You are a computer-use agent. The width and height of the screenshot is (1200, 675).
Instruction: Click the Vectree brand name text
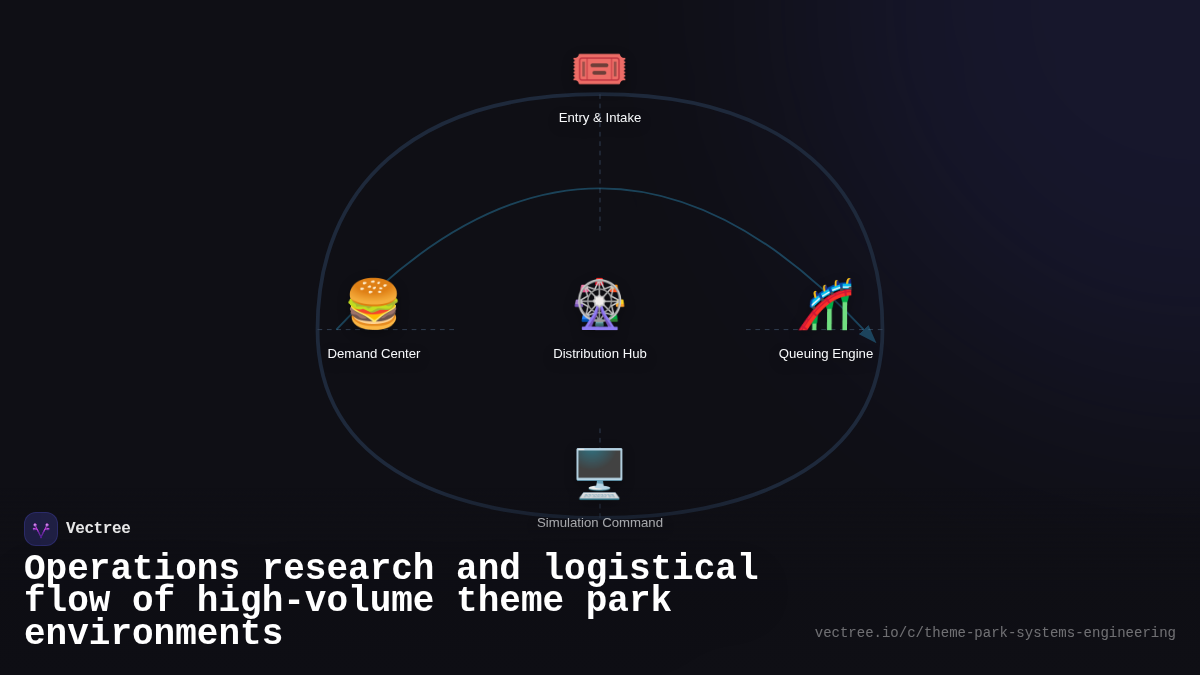coord(99,528)
